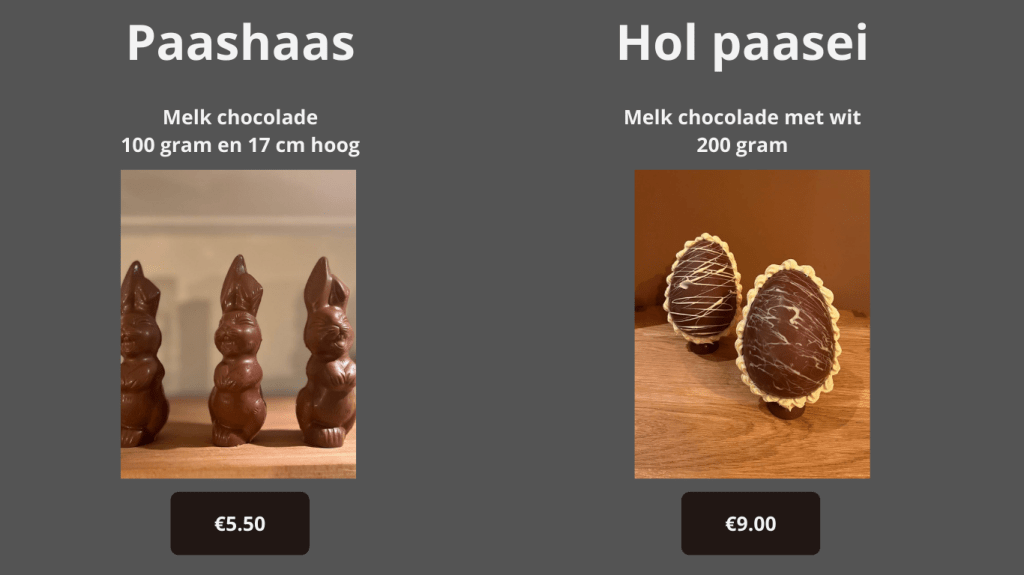The width and height of the screenshot is (1024, 575).
Task: Click the chocolate eggs product photo
Action: [x=752, y=324]
